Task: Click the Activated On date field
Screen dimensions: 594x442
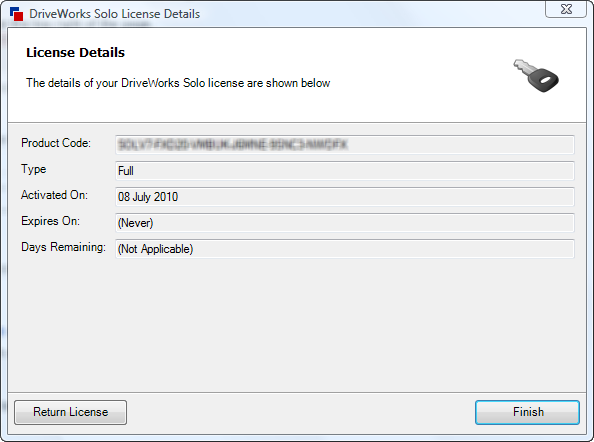Action: tap(345, 197)
